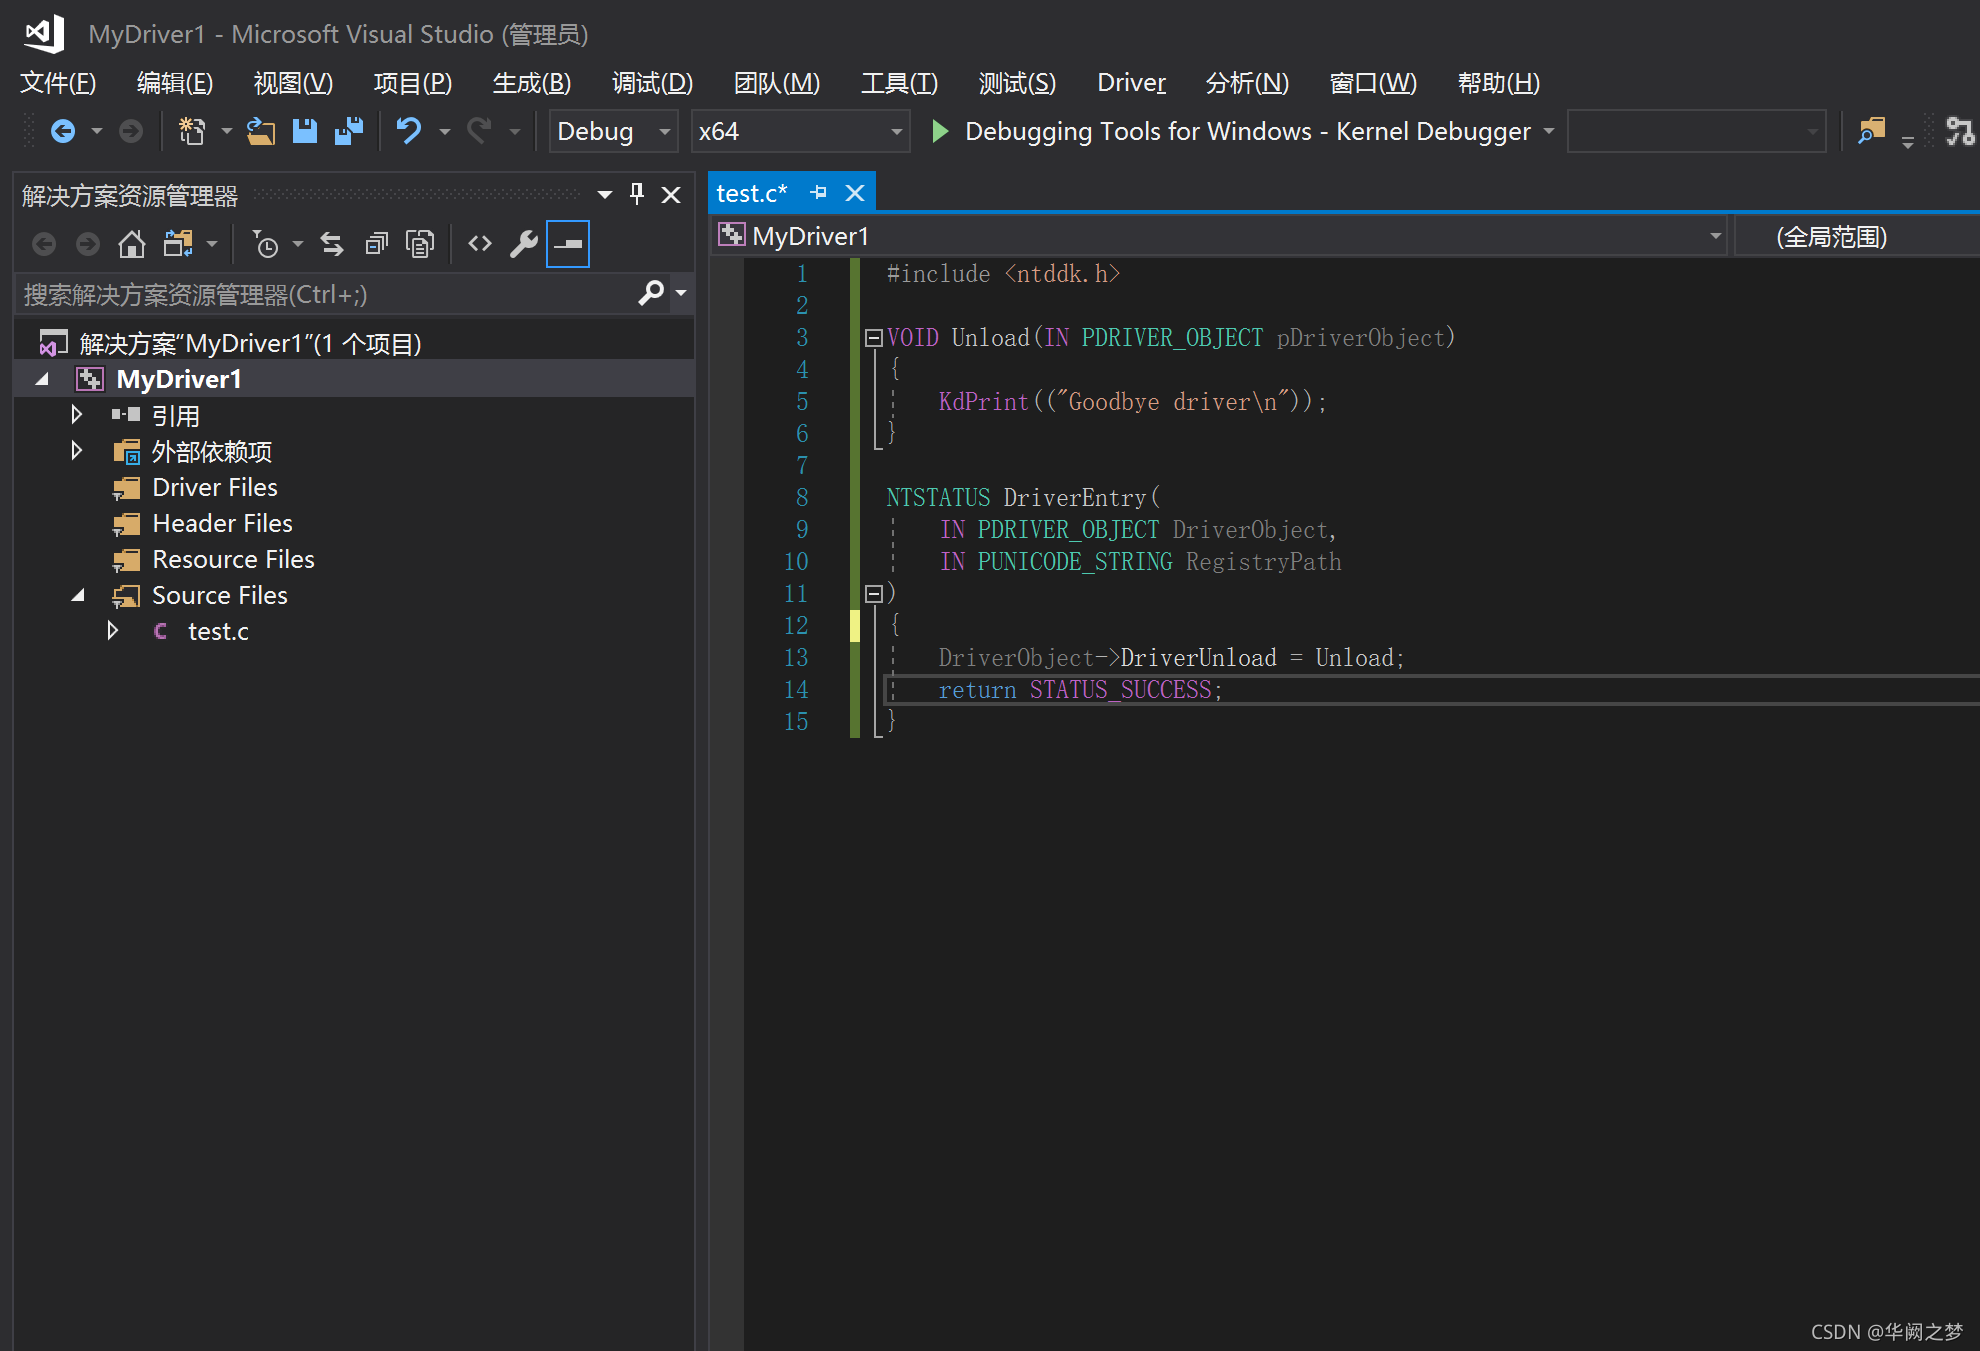Image resolution: width=1980 pixels, height=1351 pixels.
Task: Open the Debug configuration dropdown
Action: coord(664,131)
